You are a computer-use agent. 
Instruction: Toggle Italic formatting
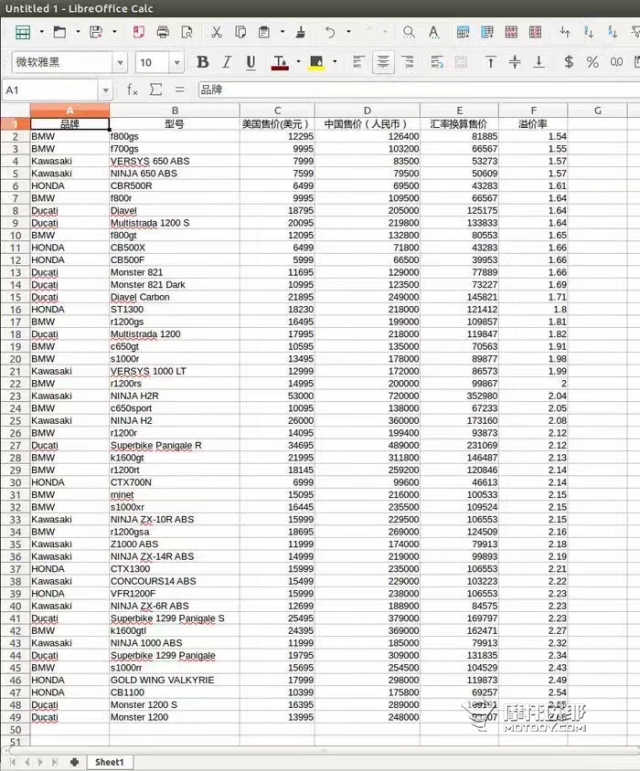(227, 62)
